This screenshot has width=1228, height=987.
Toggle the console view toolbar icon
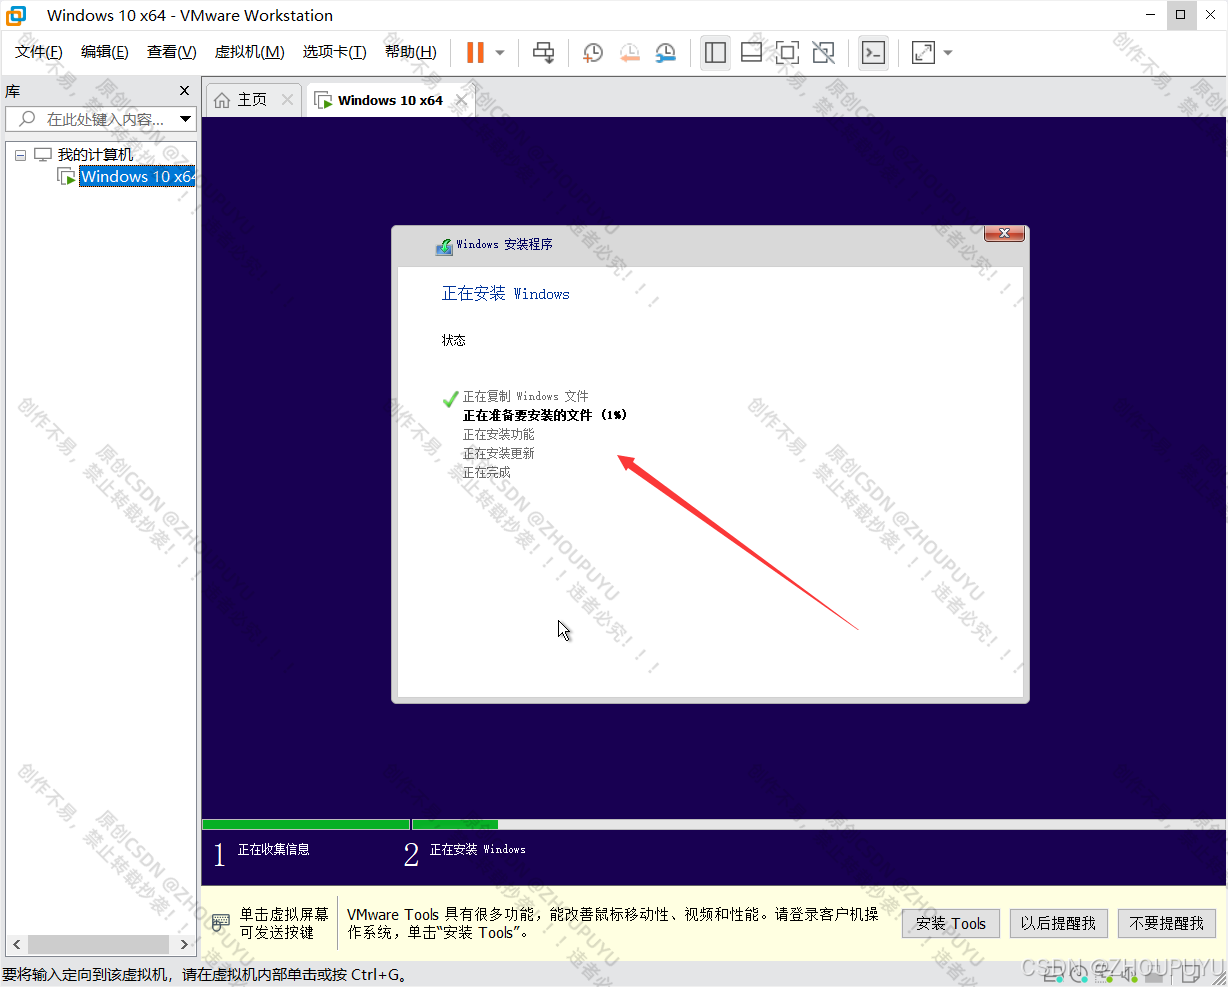click(873, 53)
